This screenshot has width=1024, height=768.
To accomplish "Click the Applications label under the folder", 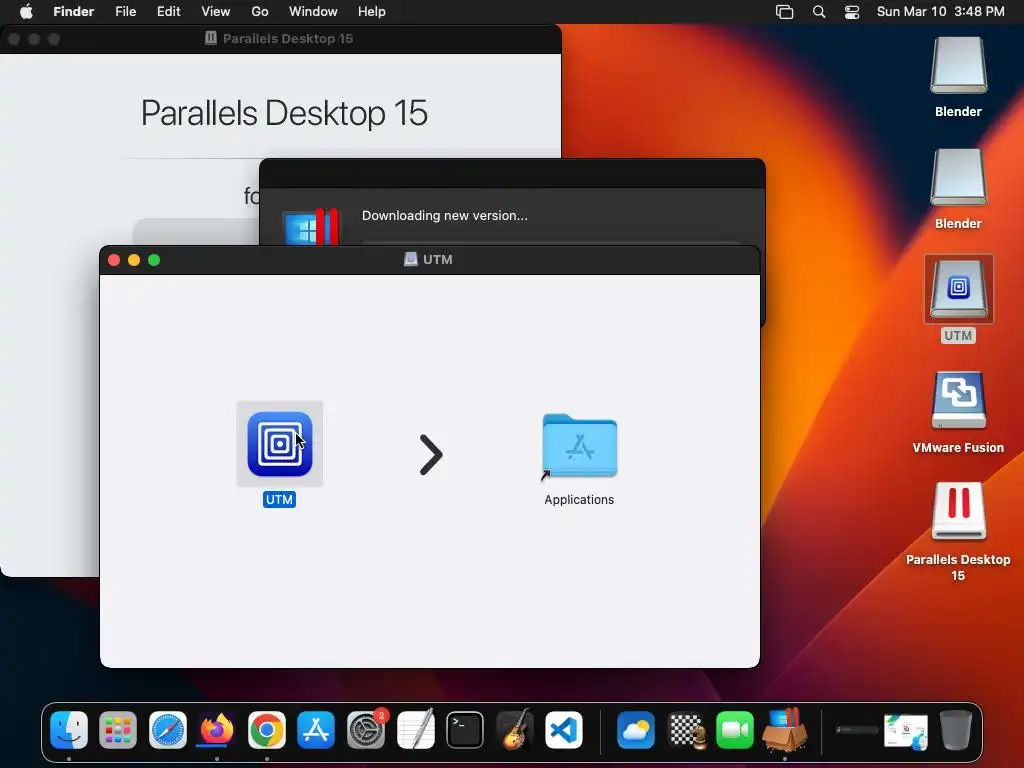I will [x=579, y=500].
